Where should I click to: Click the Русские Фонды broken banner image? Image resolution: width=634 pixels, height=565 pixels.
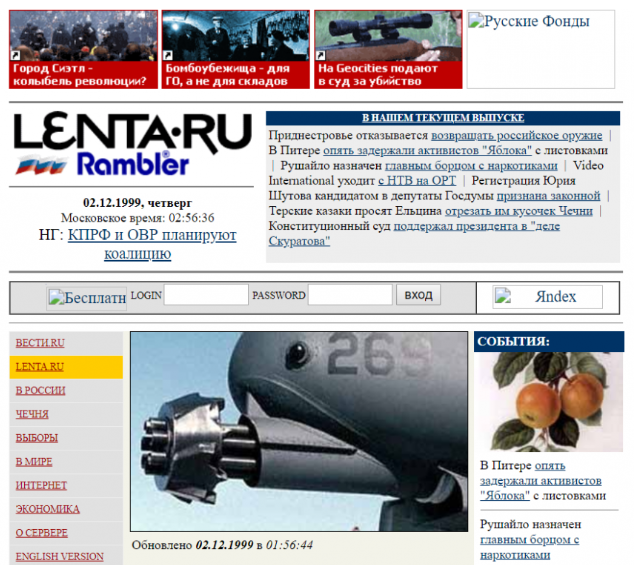click(541, 49)
